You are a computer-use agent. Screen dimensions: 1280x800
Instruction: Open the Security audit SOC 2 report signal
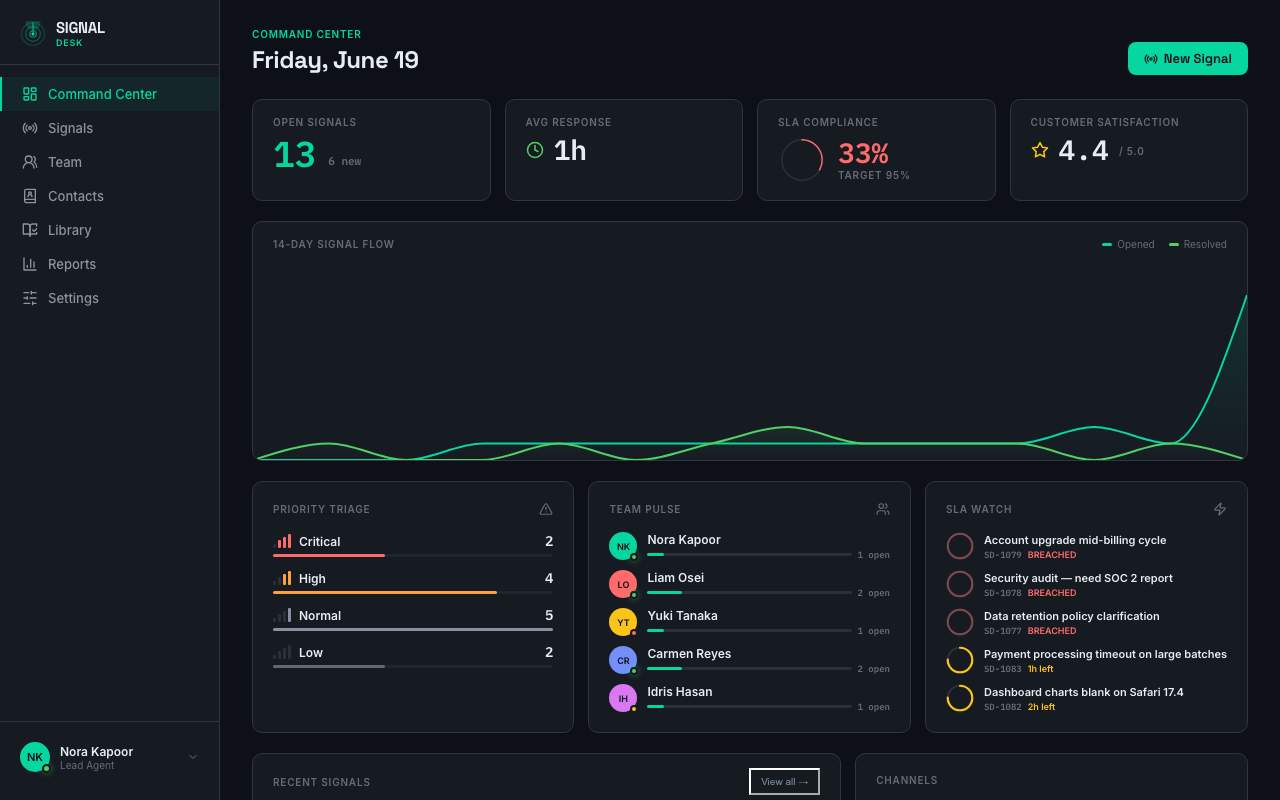[1086, 584]
